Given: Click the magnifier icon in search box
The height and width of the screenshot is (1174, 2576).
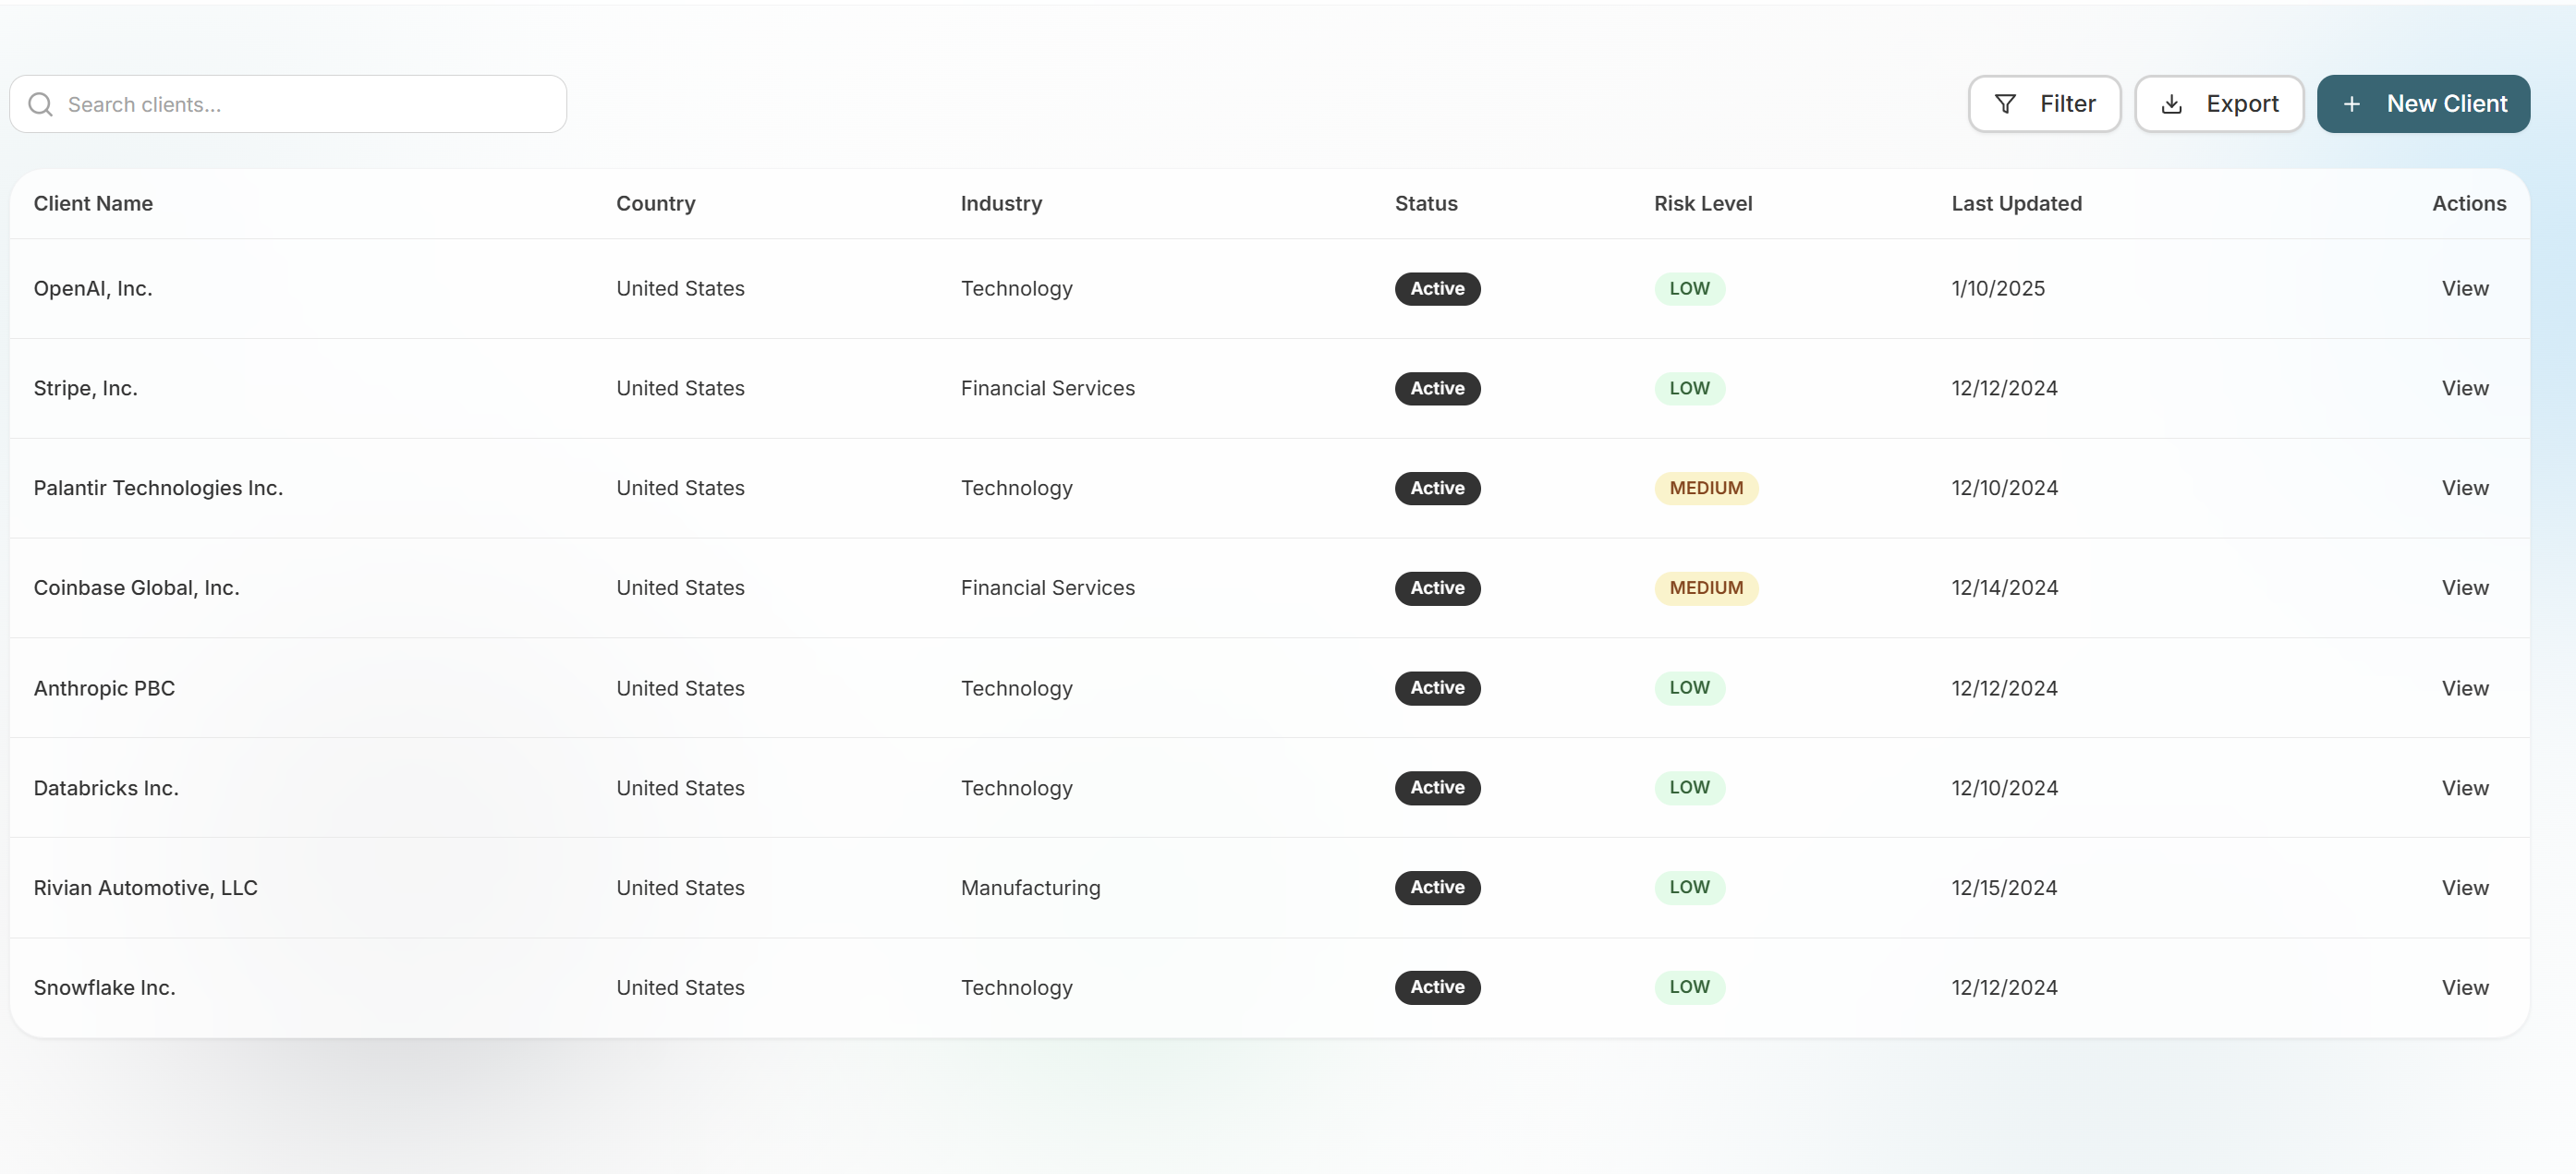Looking at the screenshot, I should (40, 104).
